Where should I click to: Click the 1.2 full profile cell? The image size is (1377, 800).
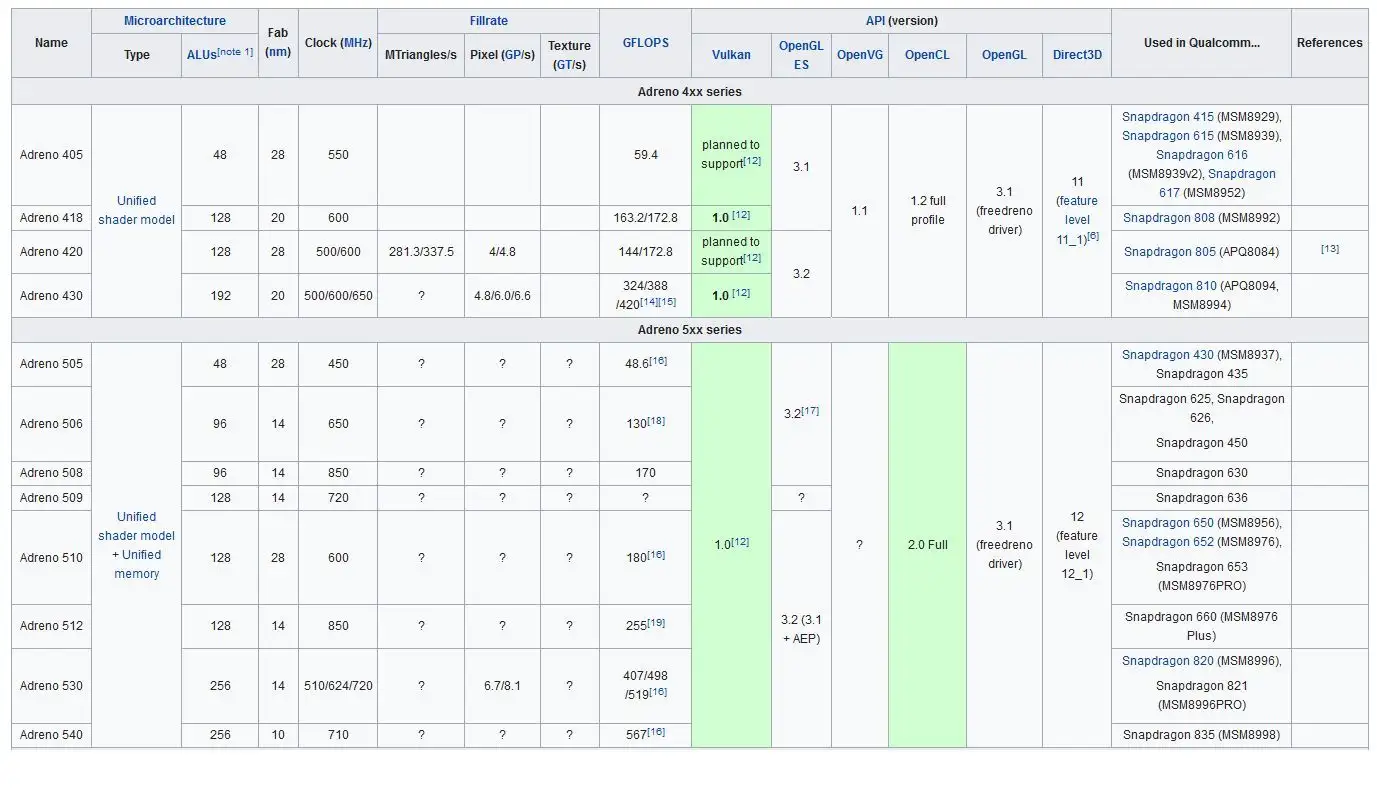[x=927, y=211]
